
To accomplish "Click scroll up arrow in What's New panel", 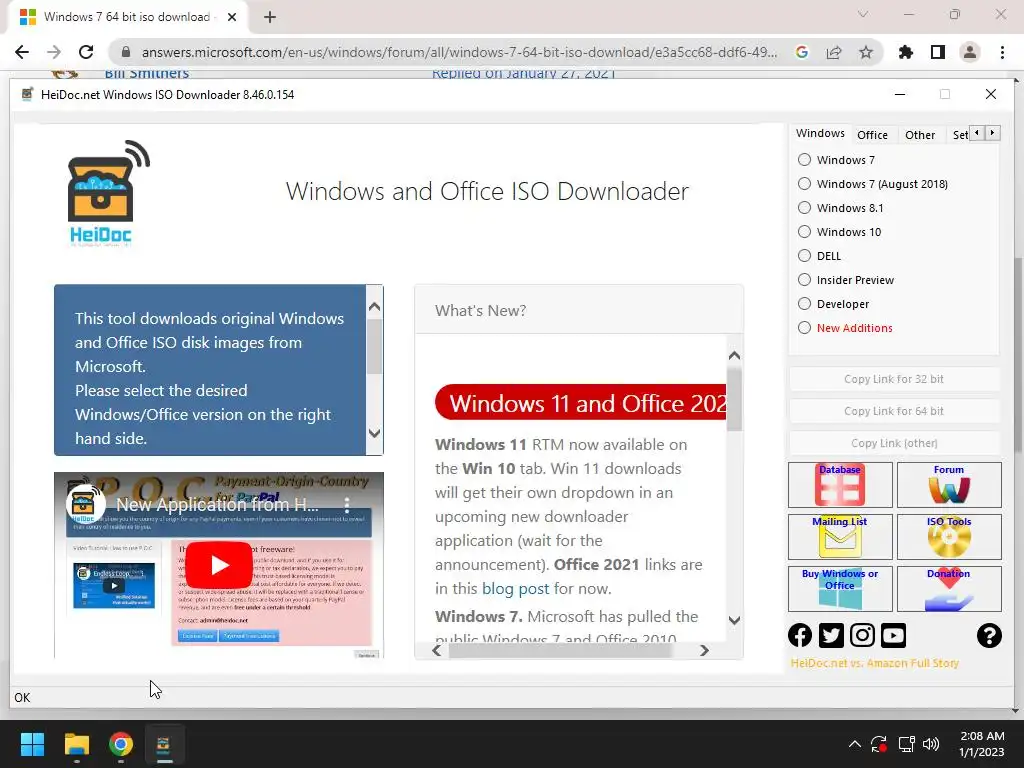I will pyautogui.click(x=734, y=355).
